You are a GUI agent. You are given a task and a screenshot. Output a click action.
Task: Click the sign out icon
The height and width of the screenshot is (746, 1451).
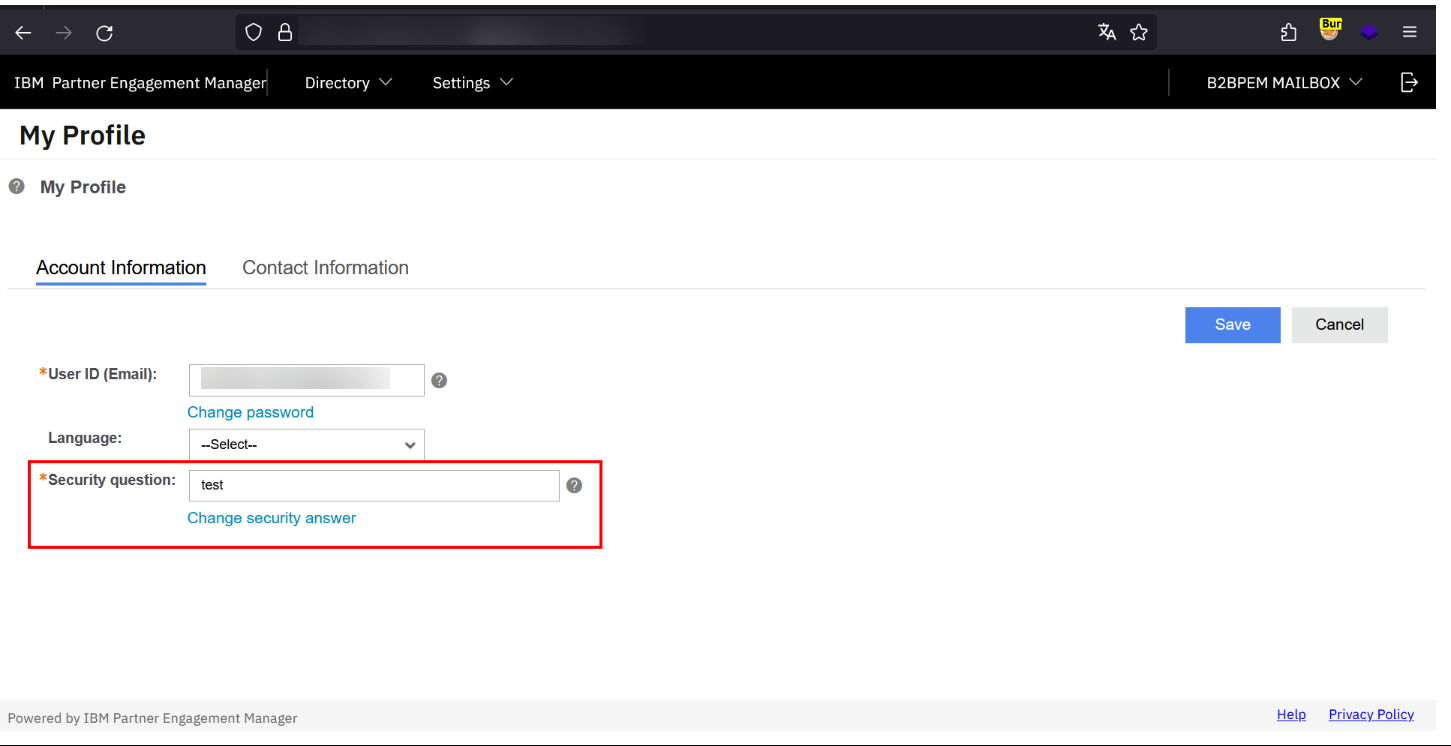click(x=1409, y=82)
